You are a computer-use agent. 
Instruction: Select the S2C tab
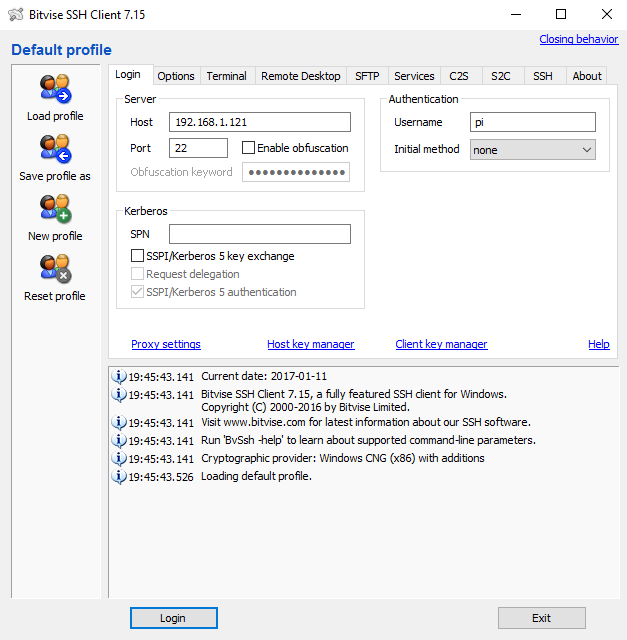pos(501,76)
